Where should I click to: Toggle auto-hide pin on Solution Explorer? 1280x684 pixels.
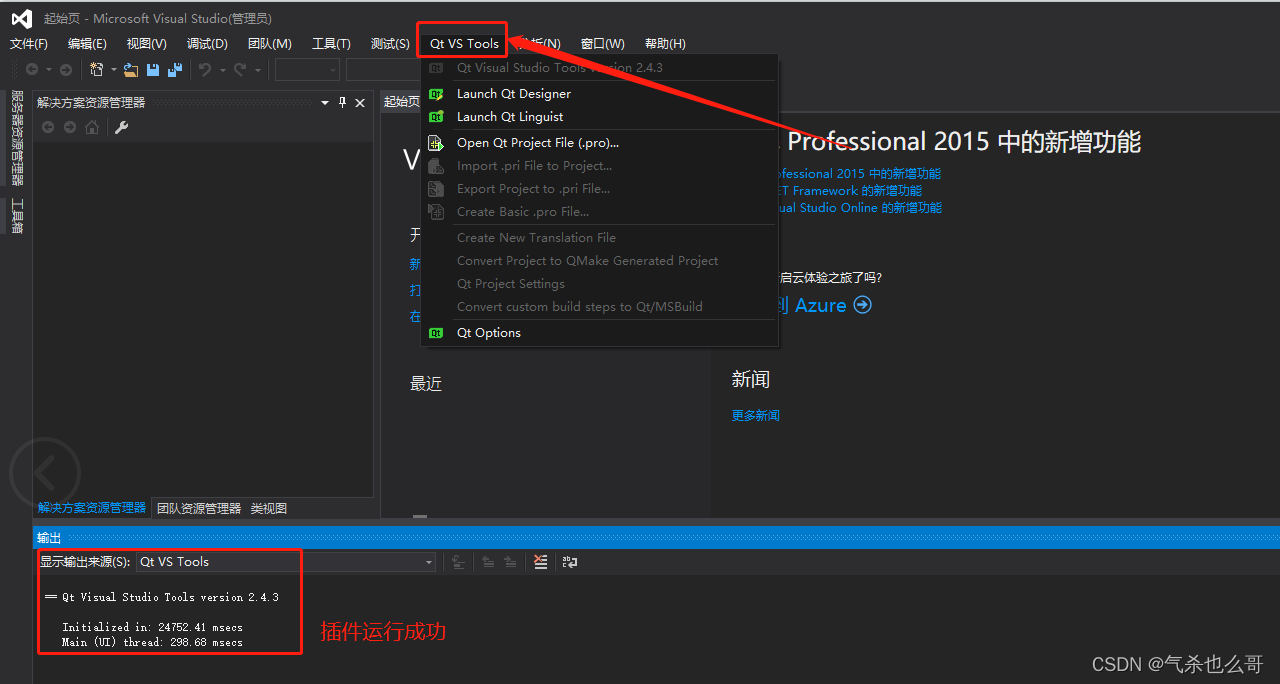pos(341,101)
